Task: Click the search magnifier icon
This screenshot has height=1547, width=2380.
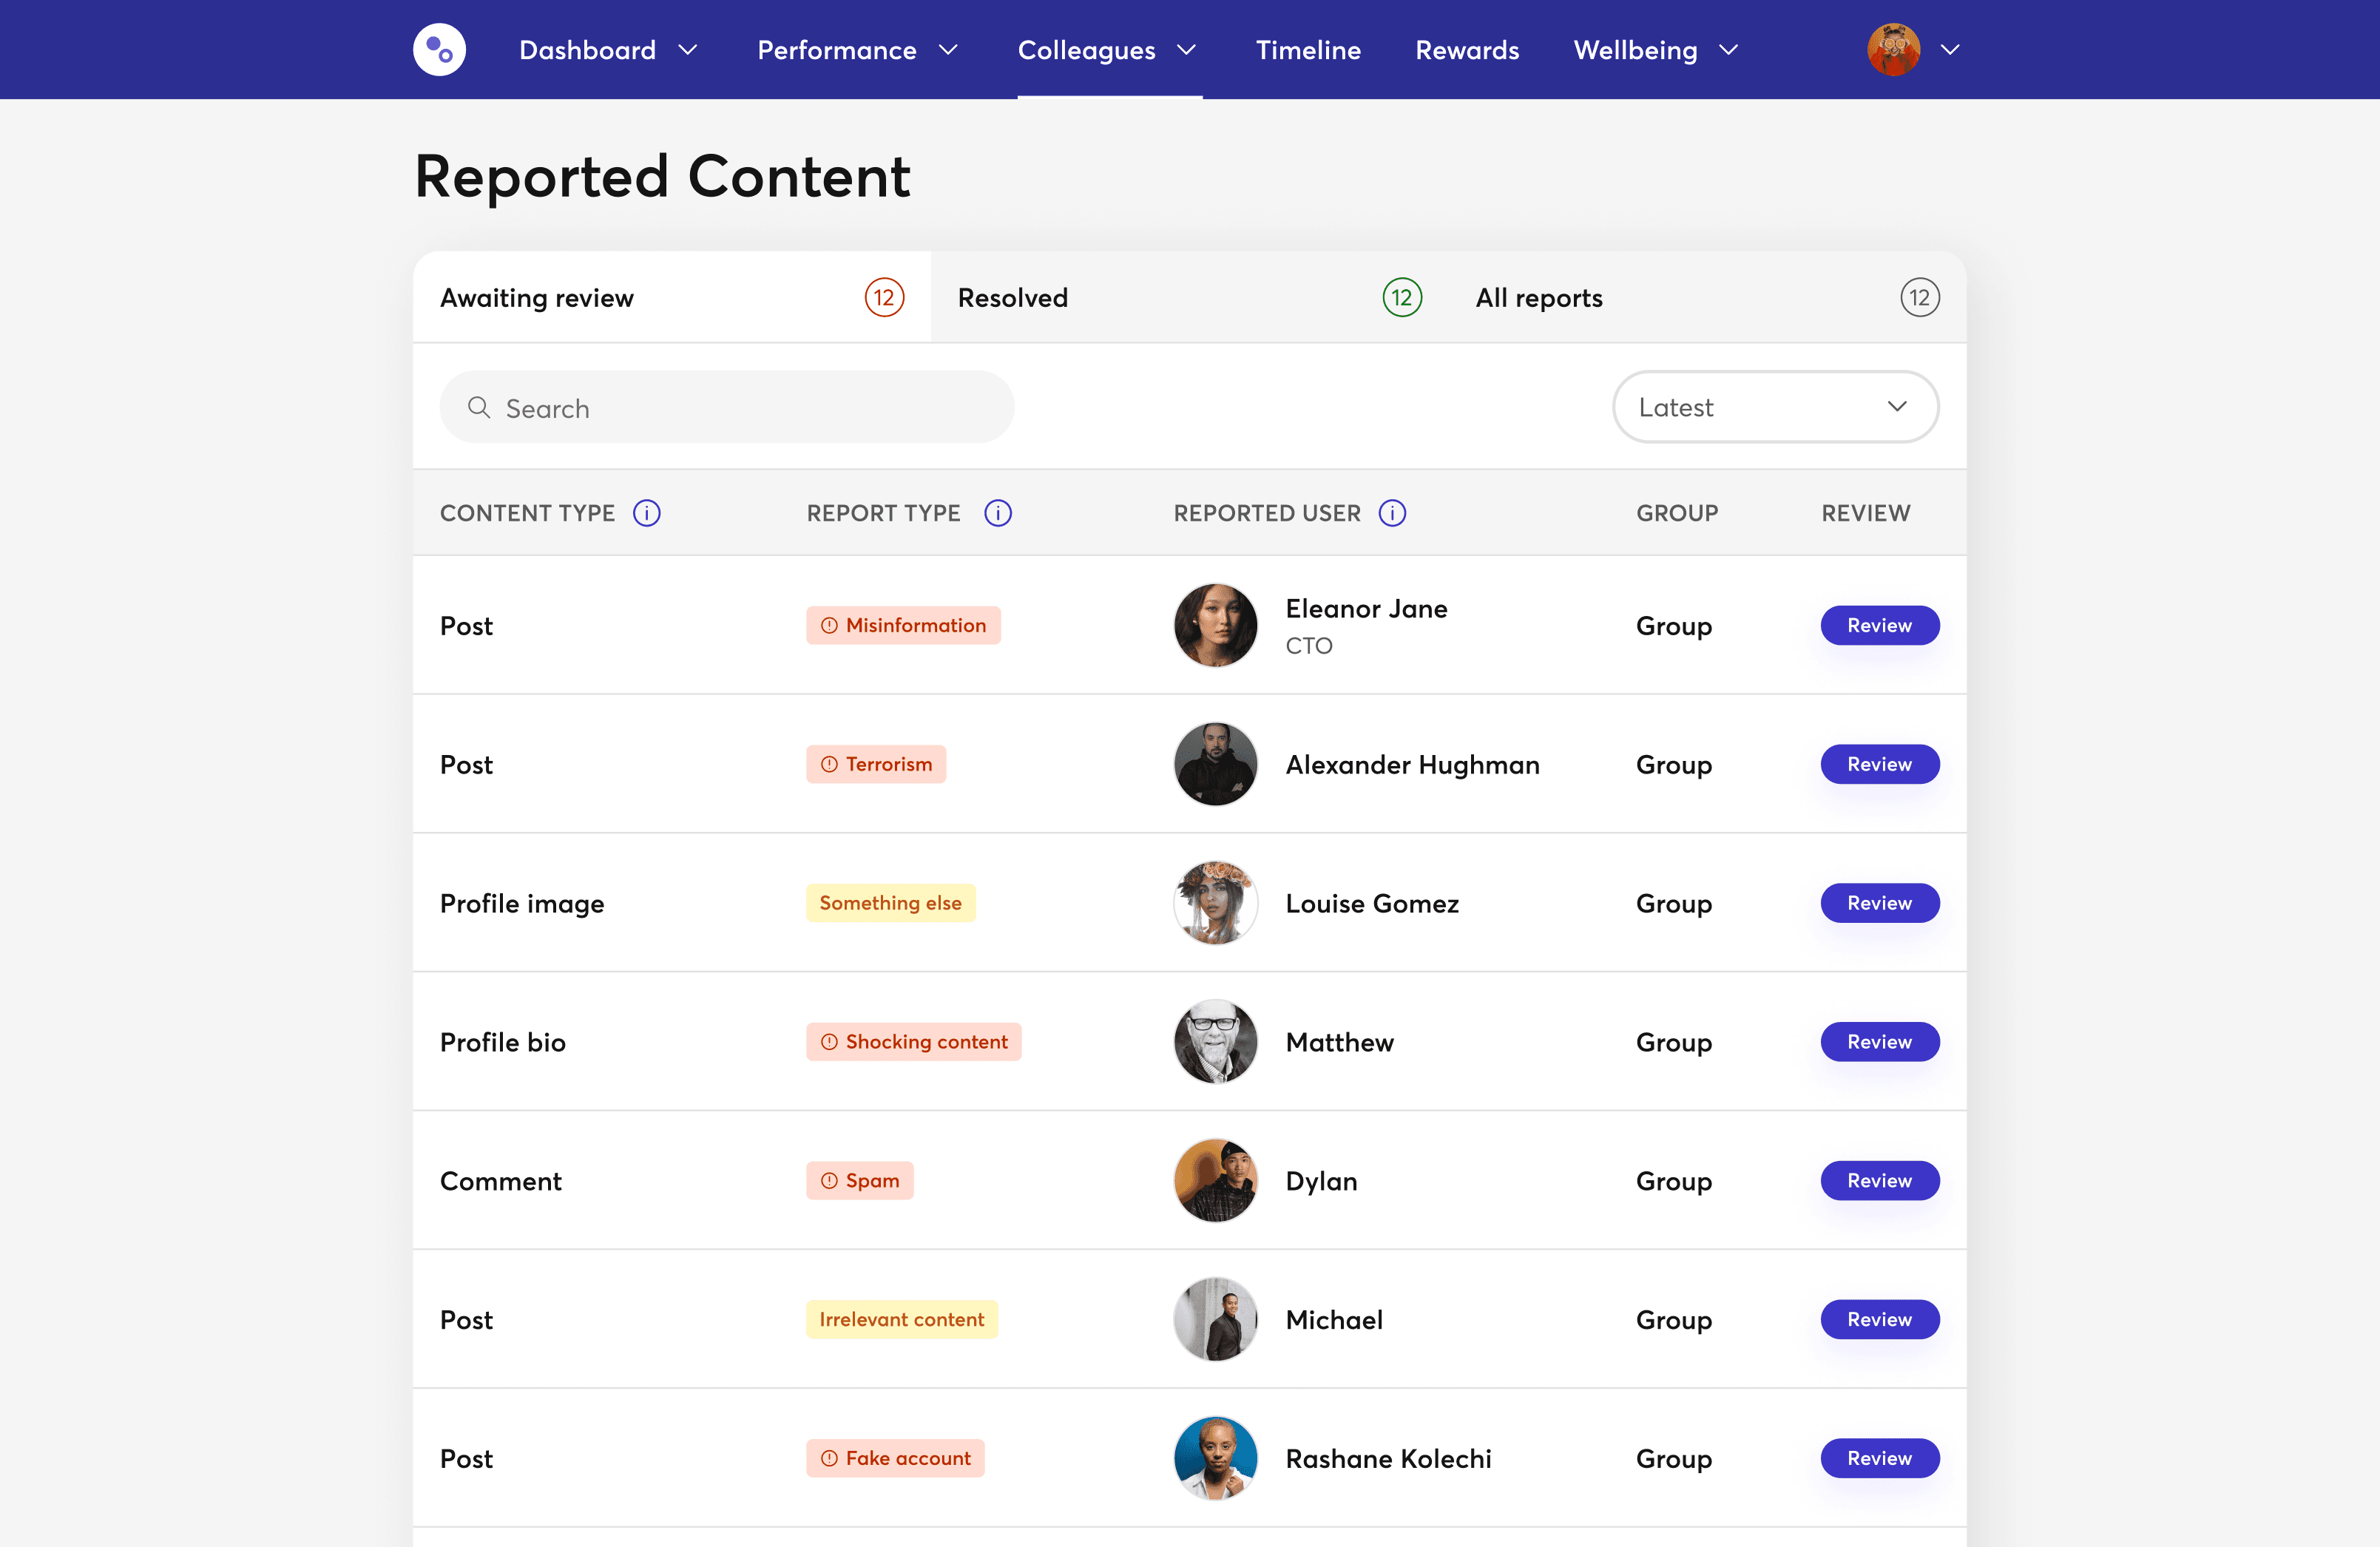Action: (479, 407)
